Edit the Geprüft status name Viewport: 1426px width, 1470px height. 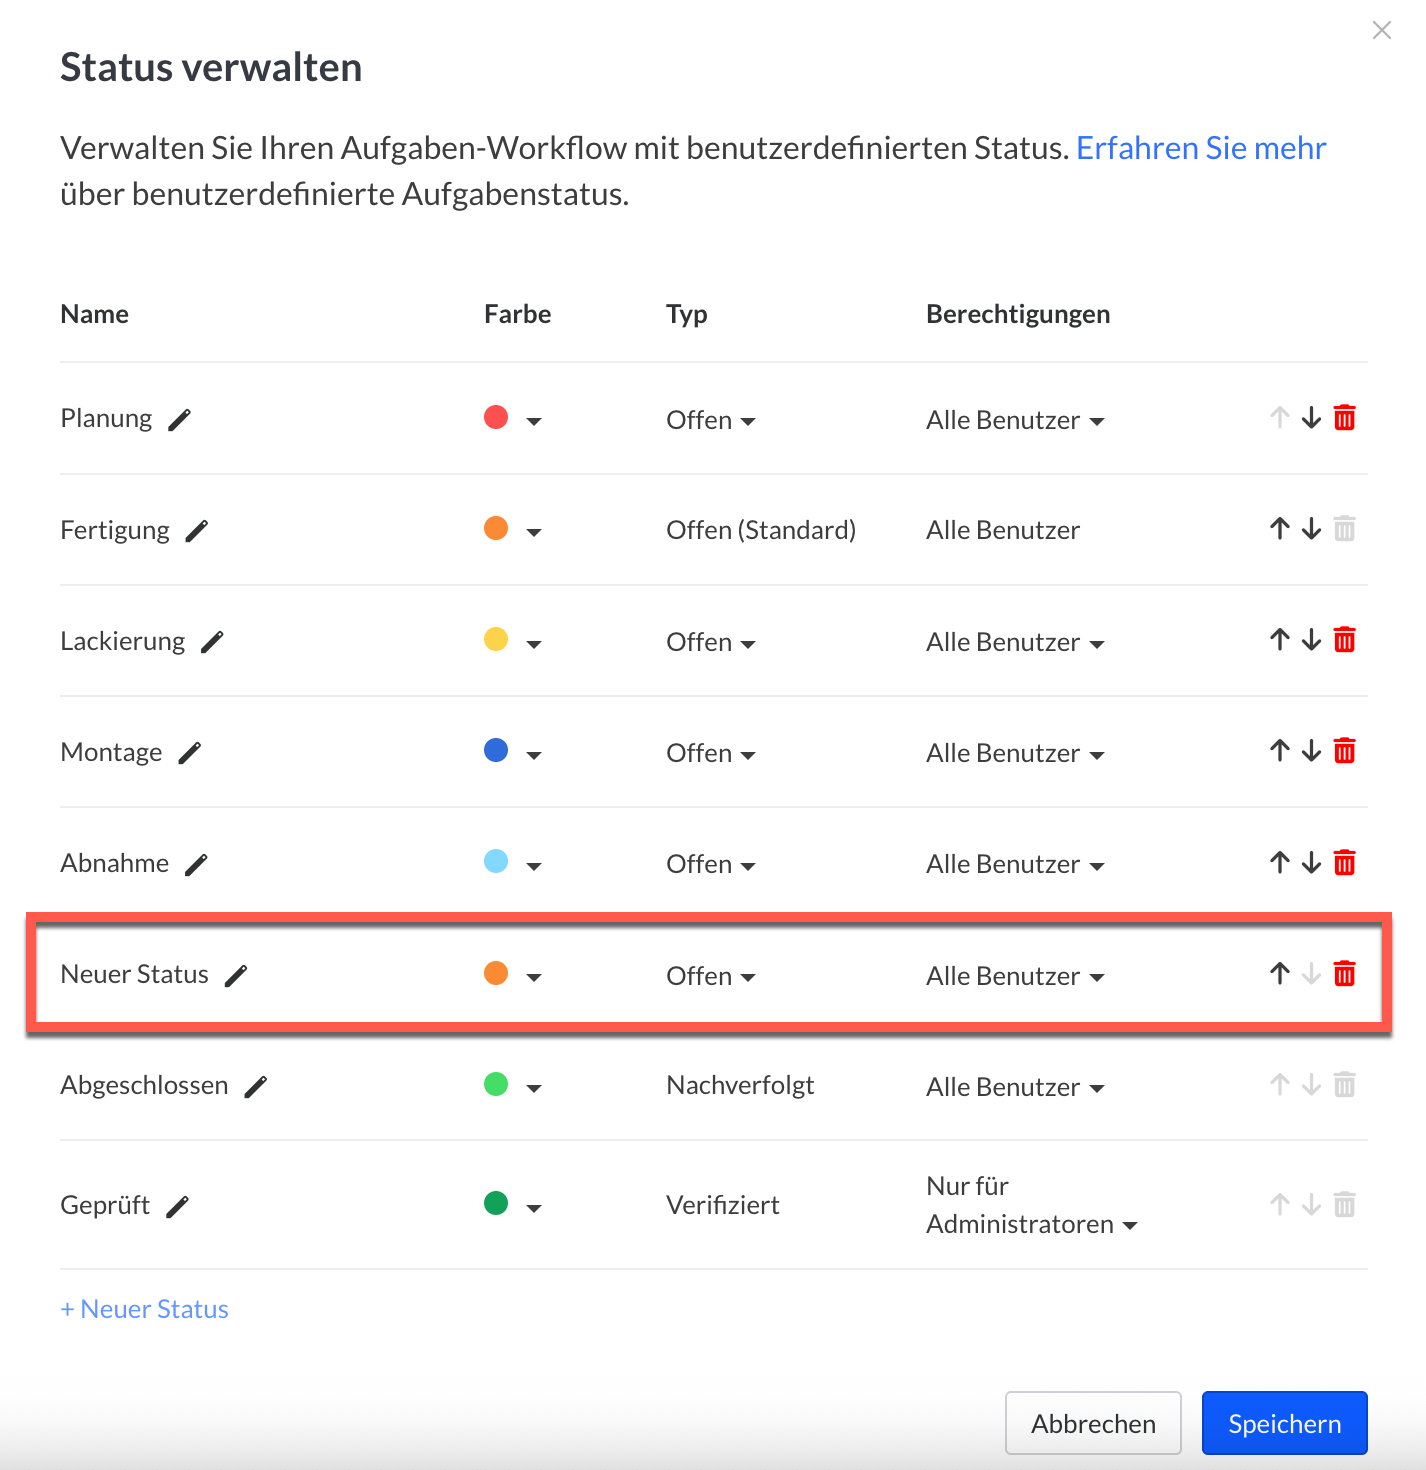[x=177, y=1207]
